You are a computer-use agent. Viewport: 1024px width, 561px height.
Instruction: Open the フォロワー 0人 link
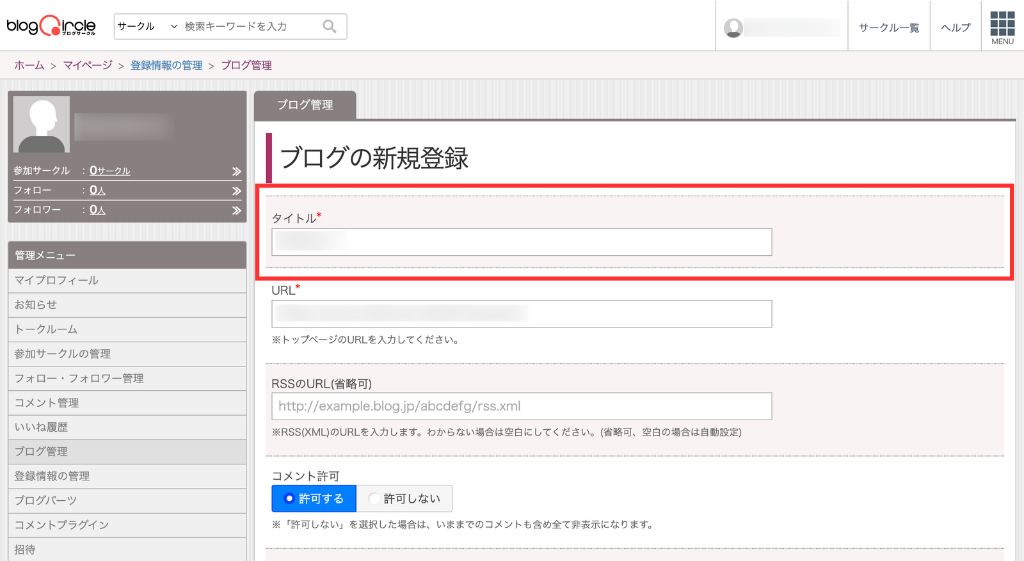click(x=97, y=210)
